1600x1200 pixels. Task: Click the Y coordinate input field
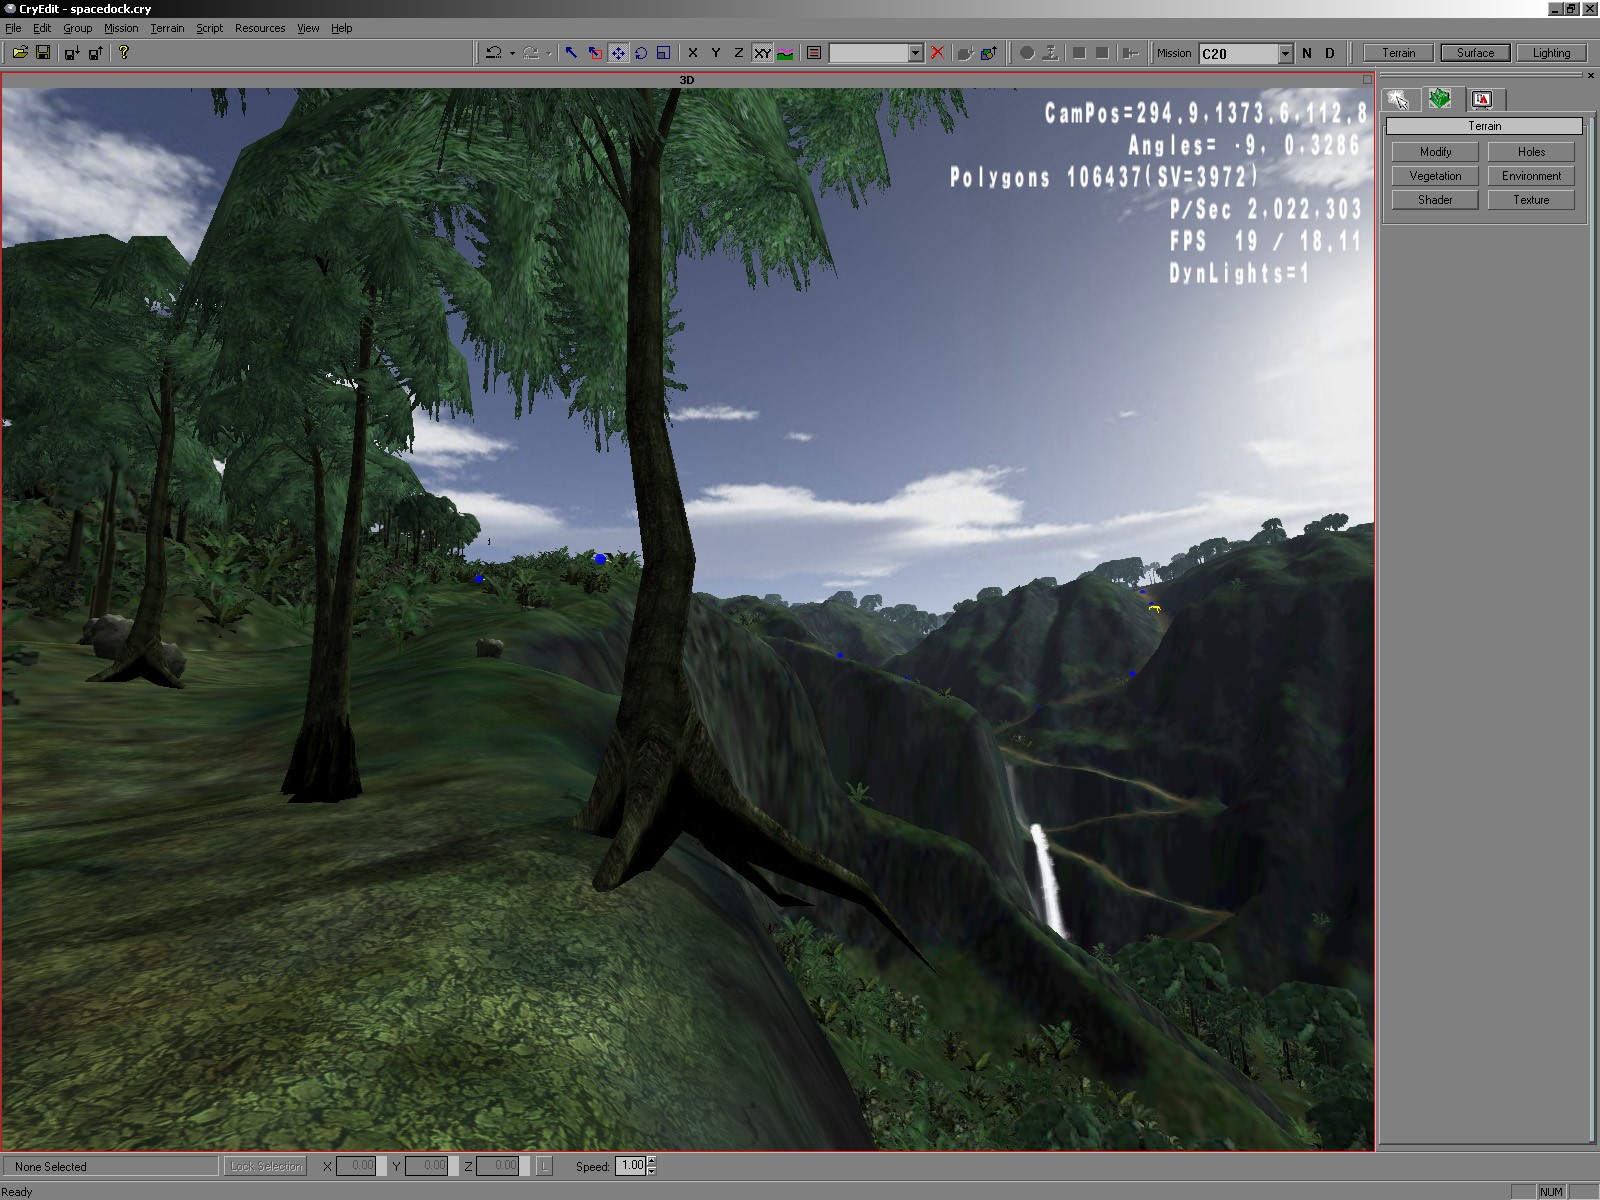[x=426, y=1166]
